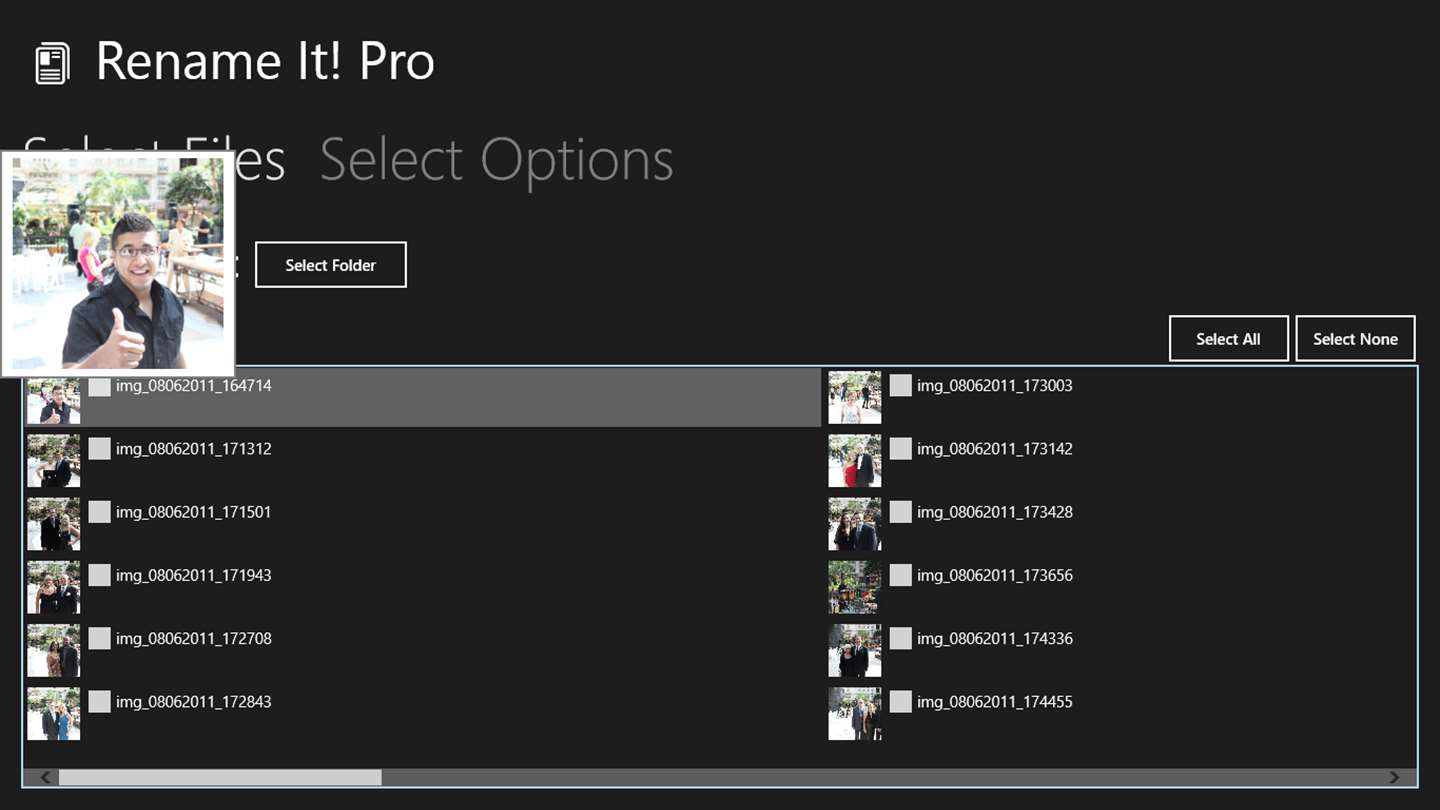The height and width of the screenshot is (810, 1440).
Task: Tick the checkbox for img_08062011_171501
Action: 99,512
